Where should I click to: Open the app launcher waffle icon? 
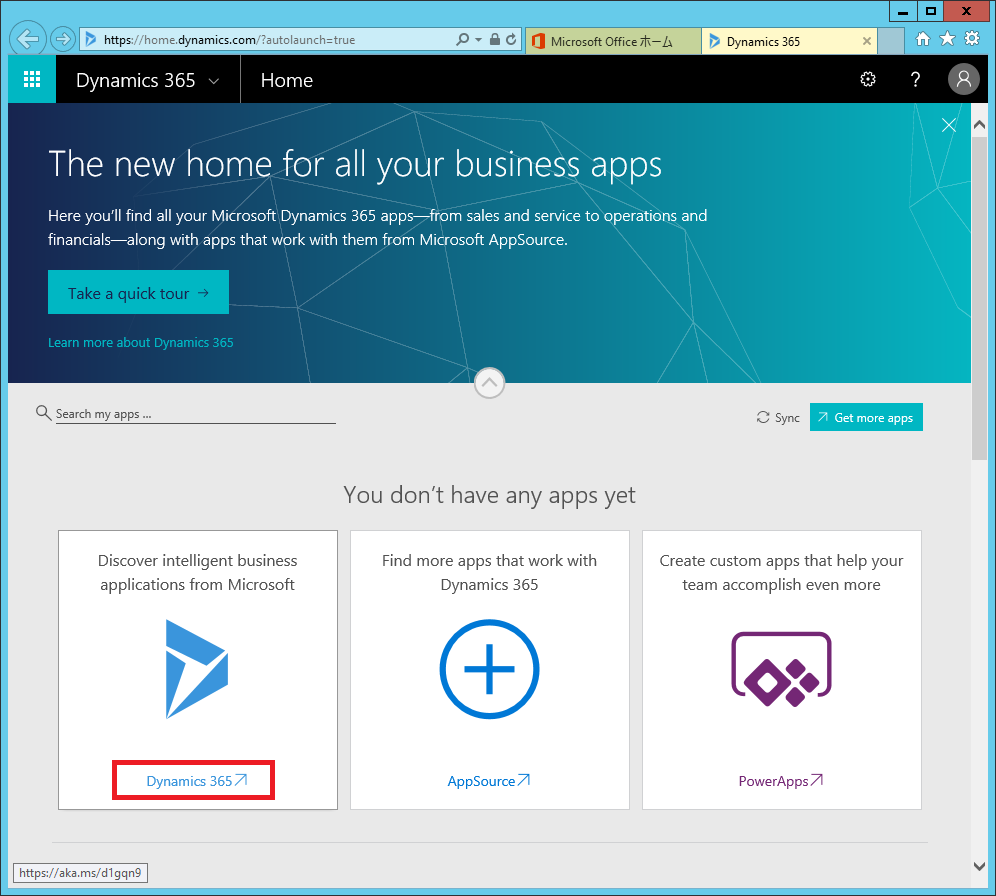[x=32, y=79]
